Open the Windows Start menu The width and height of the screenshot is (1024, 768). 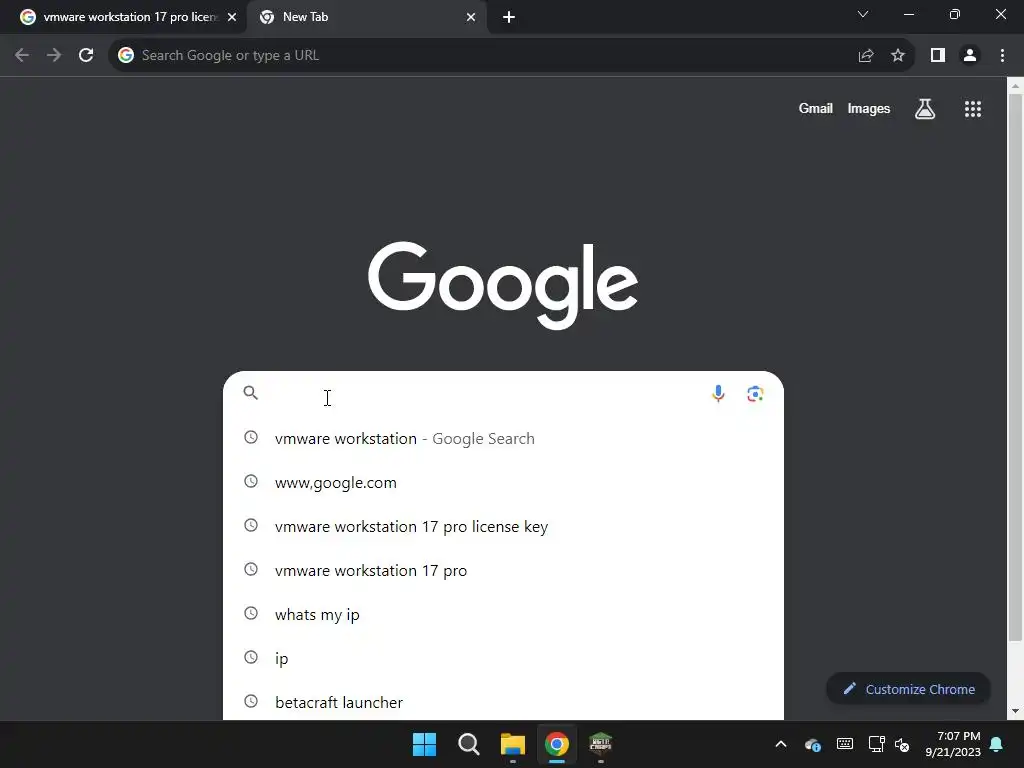coord(424,744)
